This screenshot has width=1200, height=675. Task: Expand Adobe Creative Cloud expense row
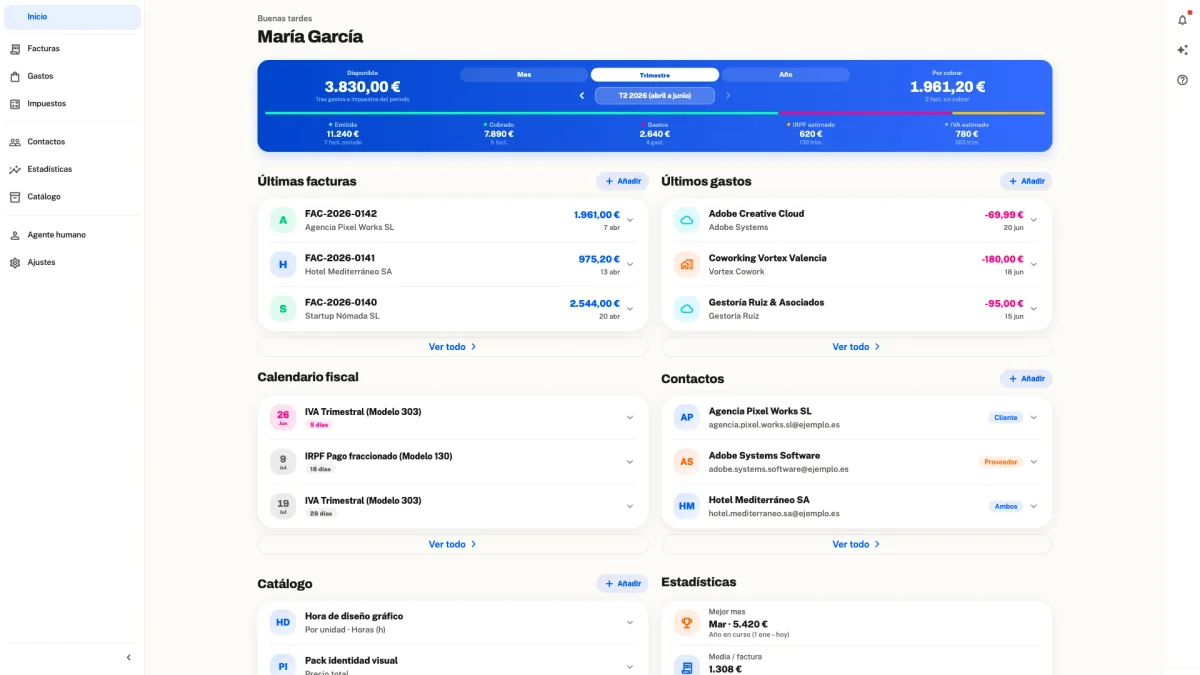click(x=1034, y=221)
